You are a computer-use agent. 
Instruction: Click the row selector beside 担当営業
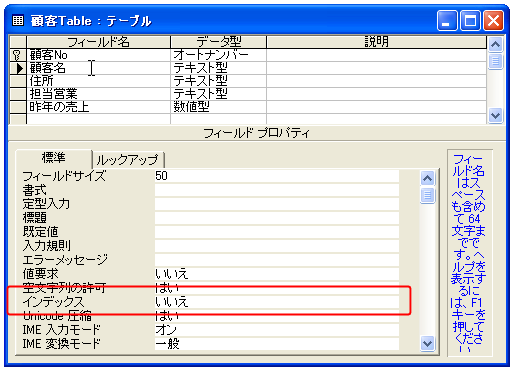point(18,94)
